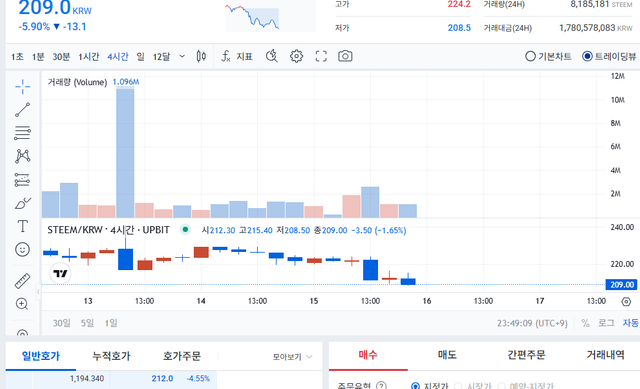The image size is (640, 389).
Task: Select the crosshair cursor tool
Action: pyautogui.click(x=22, y=87)
